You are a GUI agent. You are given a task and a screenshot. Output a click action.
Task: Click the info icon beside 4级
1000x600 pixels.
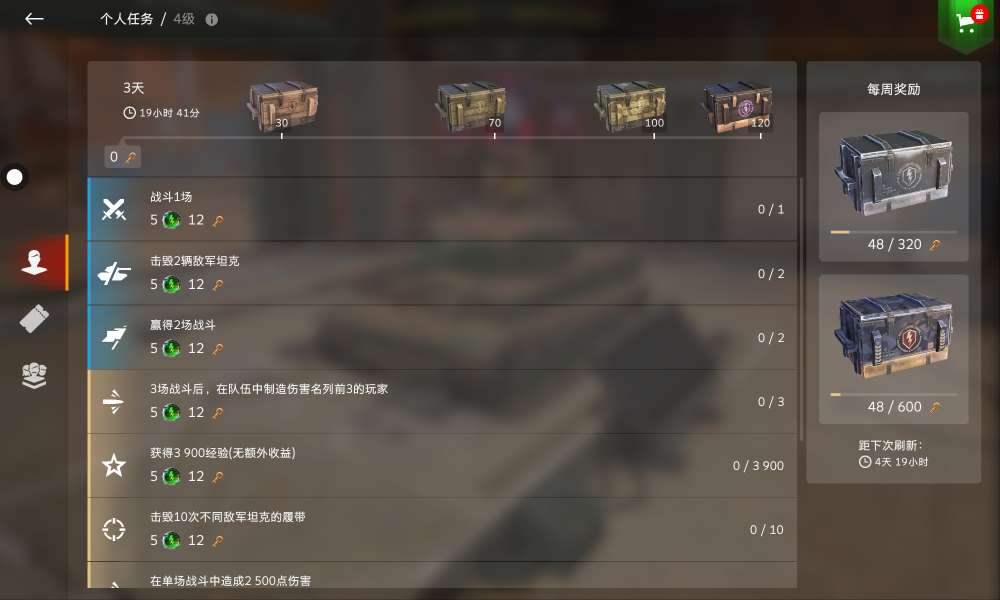212,19
